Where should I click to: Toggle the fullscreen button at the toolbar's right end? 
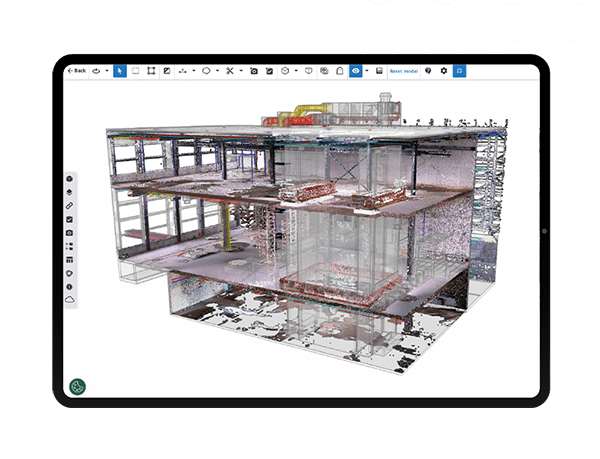(x=460, y=71)
